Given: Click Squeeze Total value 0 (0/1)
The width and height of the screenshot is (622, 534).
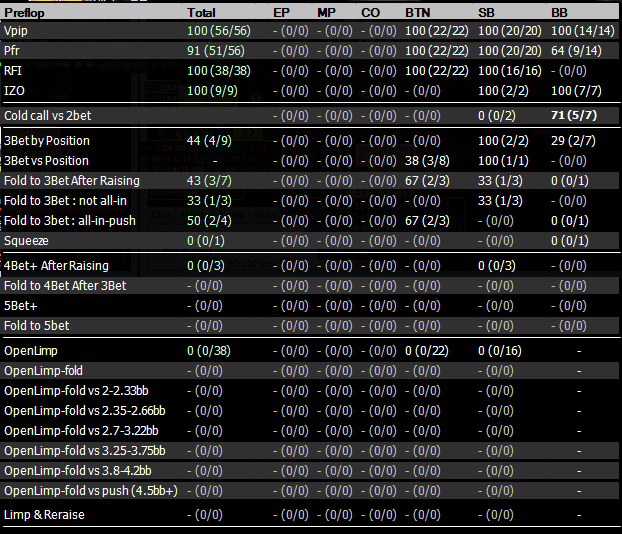Looking at the screenshot, I should coord(206,241).
